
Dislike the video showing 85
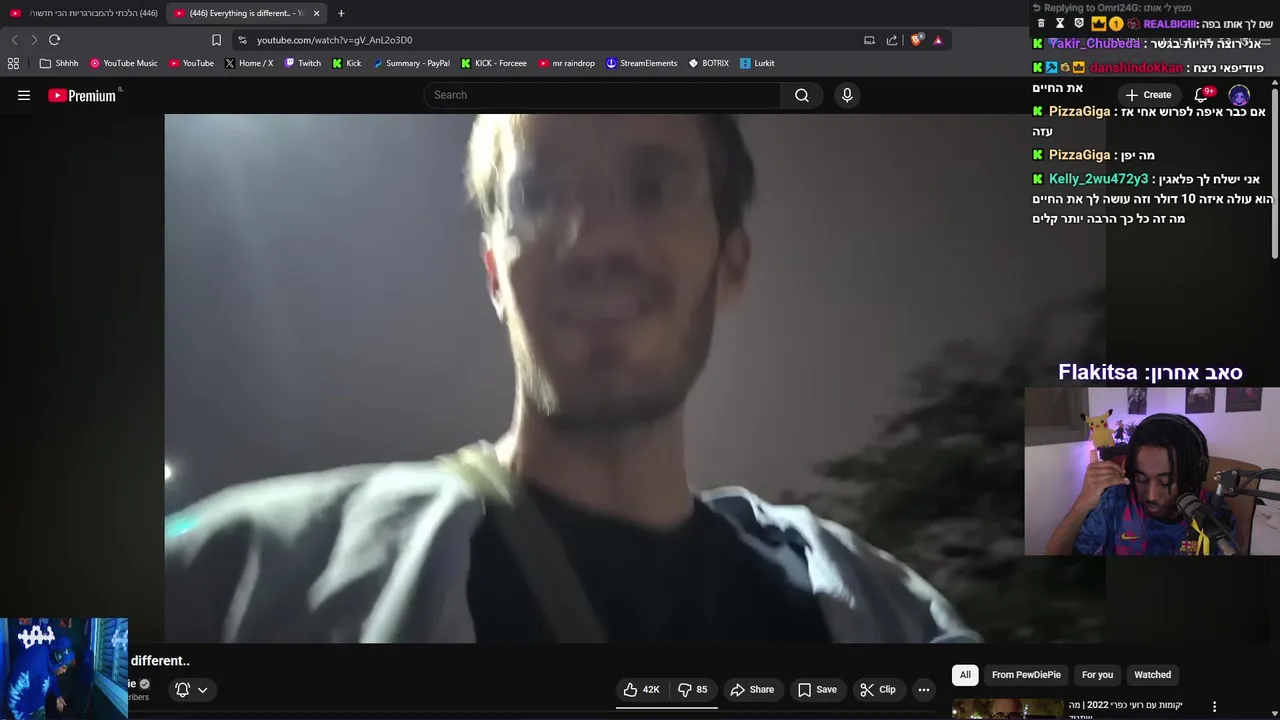pos(693,689)
